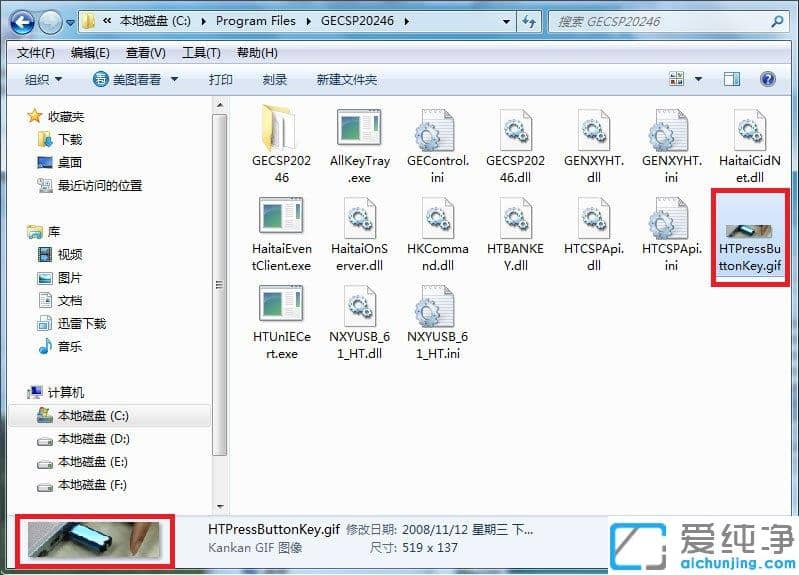The image size is (799, 575).
Task: Select HaitaiEventClient.exe file icon
Action: click(281, 216)
